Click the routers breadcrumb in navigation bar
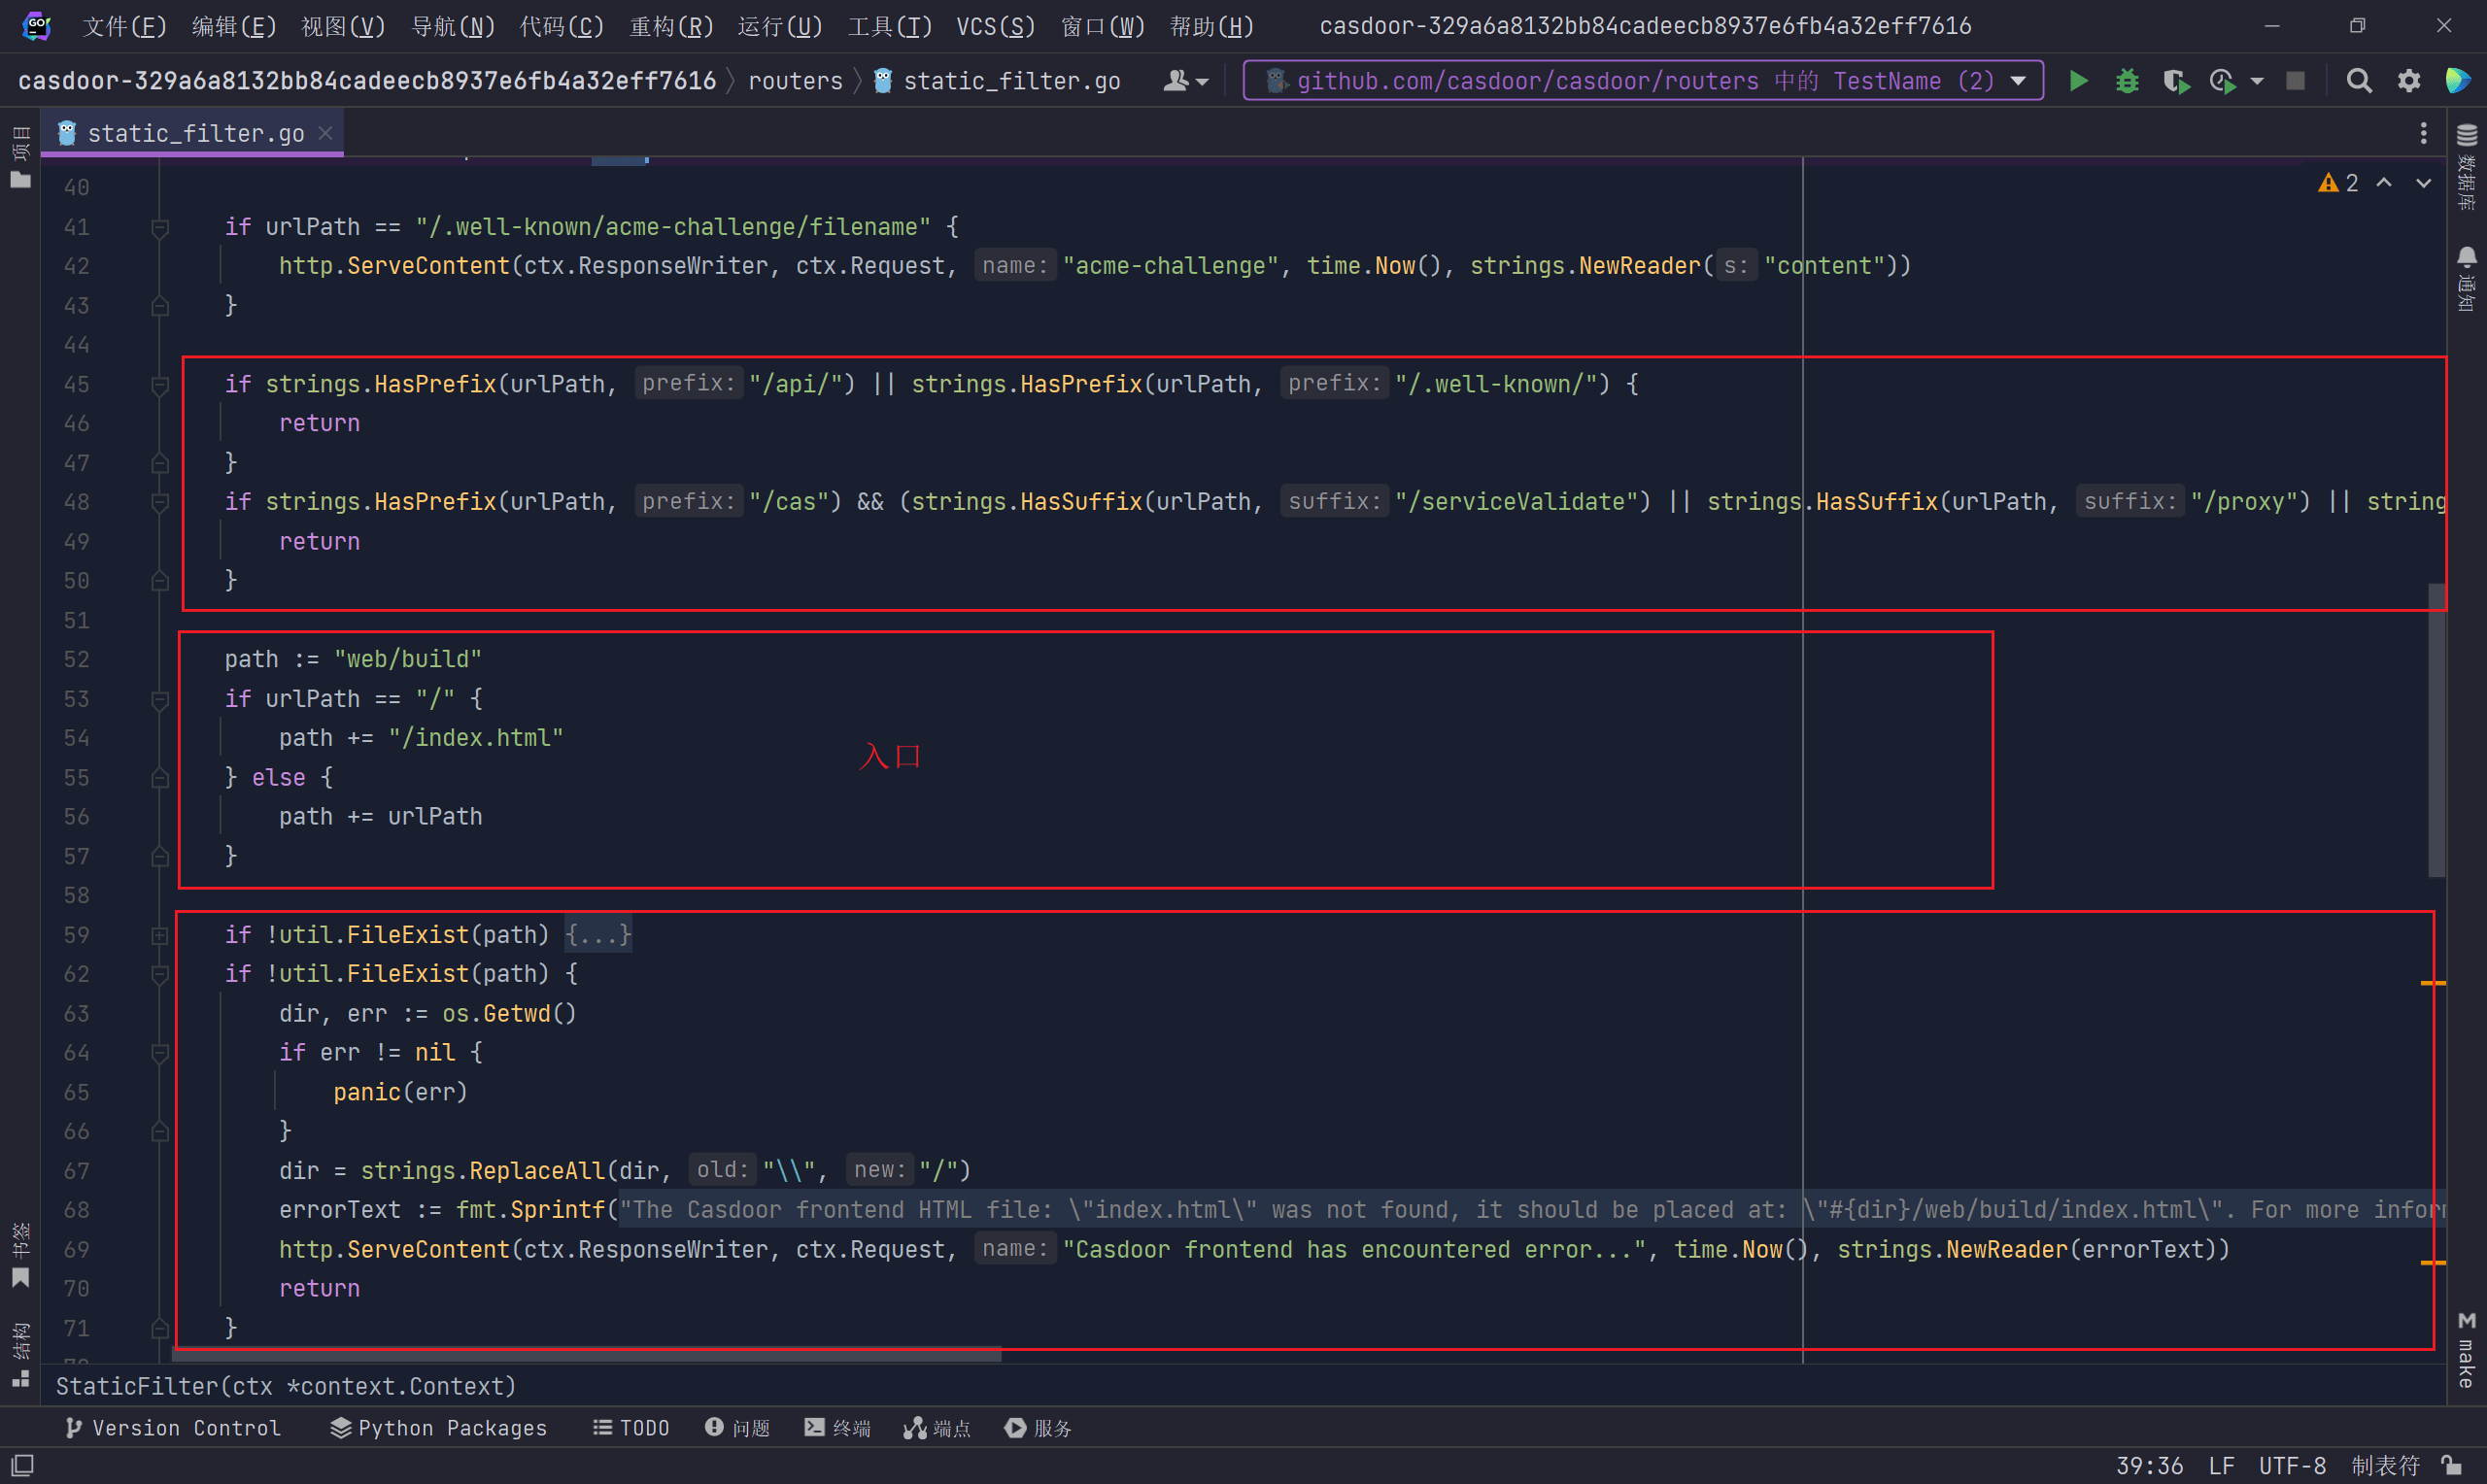 795,81
